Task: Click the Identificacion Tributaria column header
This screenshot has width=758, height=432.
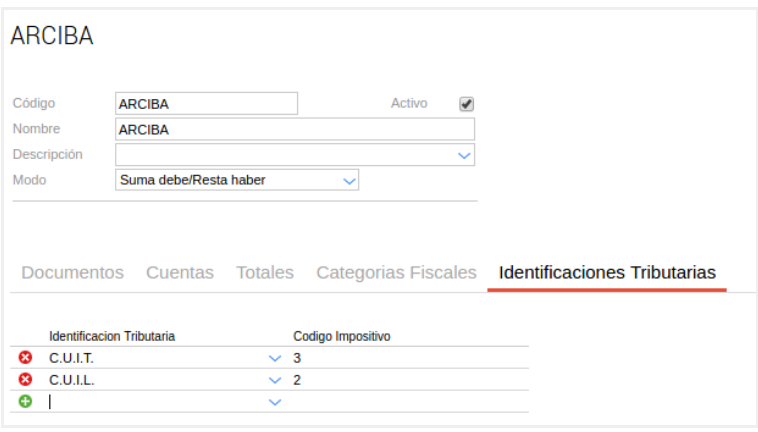Action: 112,337
